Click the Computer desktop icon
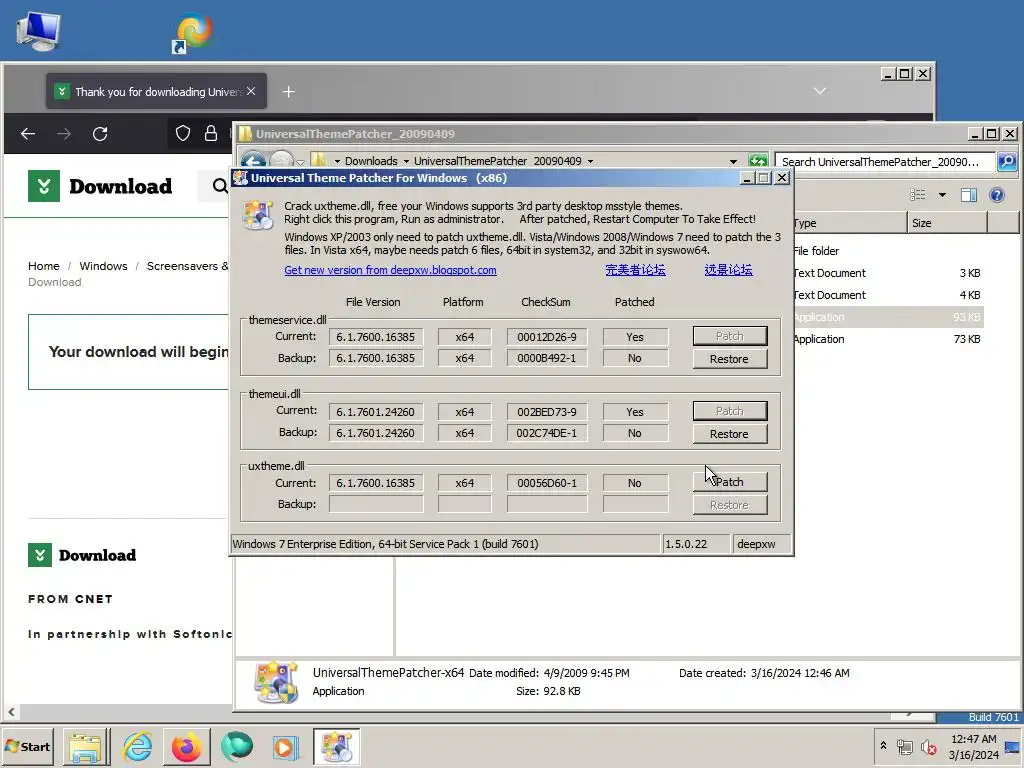 38,31
